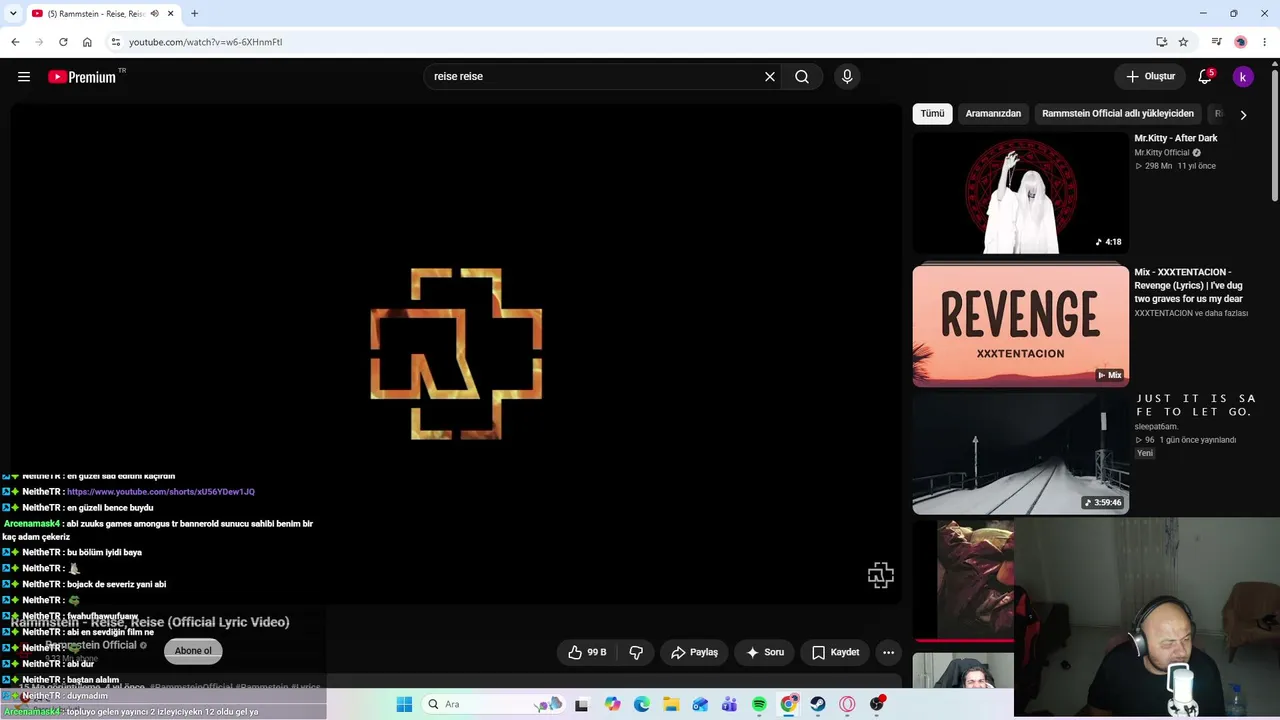
Task: Share the video with Paylaş
Action: (694, 652)
